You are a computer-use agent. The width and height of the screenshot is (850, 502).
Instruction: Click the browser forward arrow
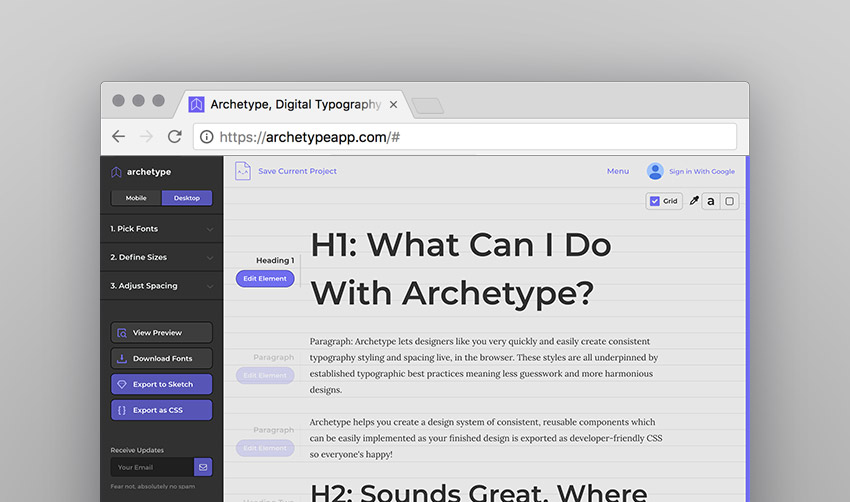click(146, 137)
